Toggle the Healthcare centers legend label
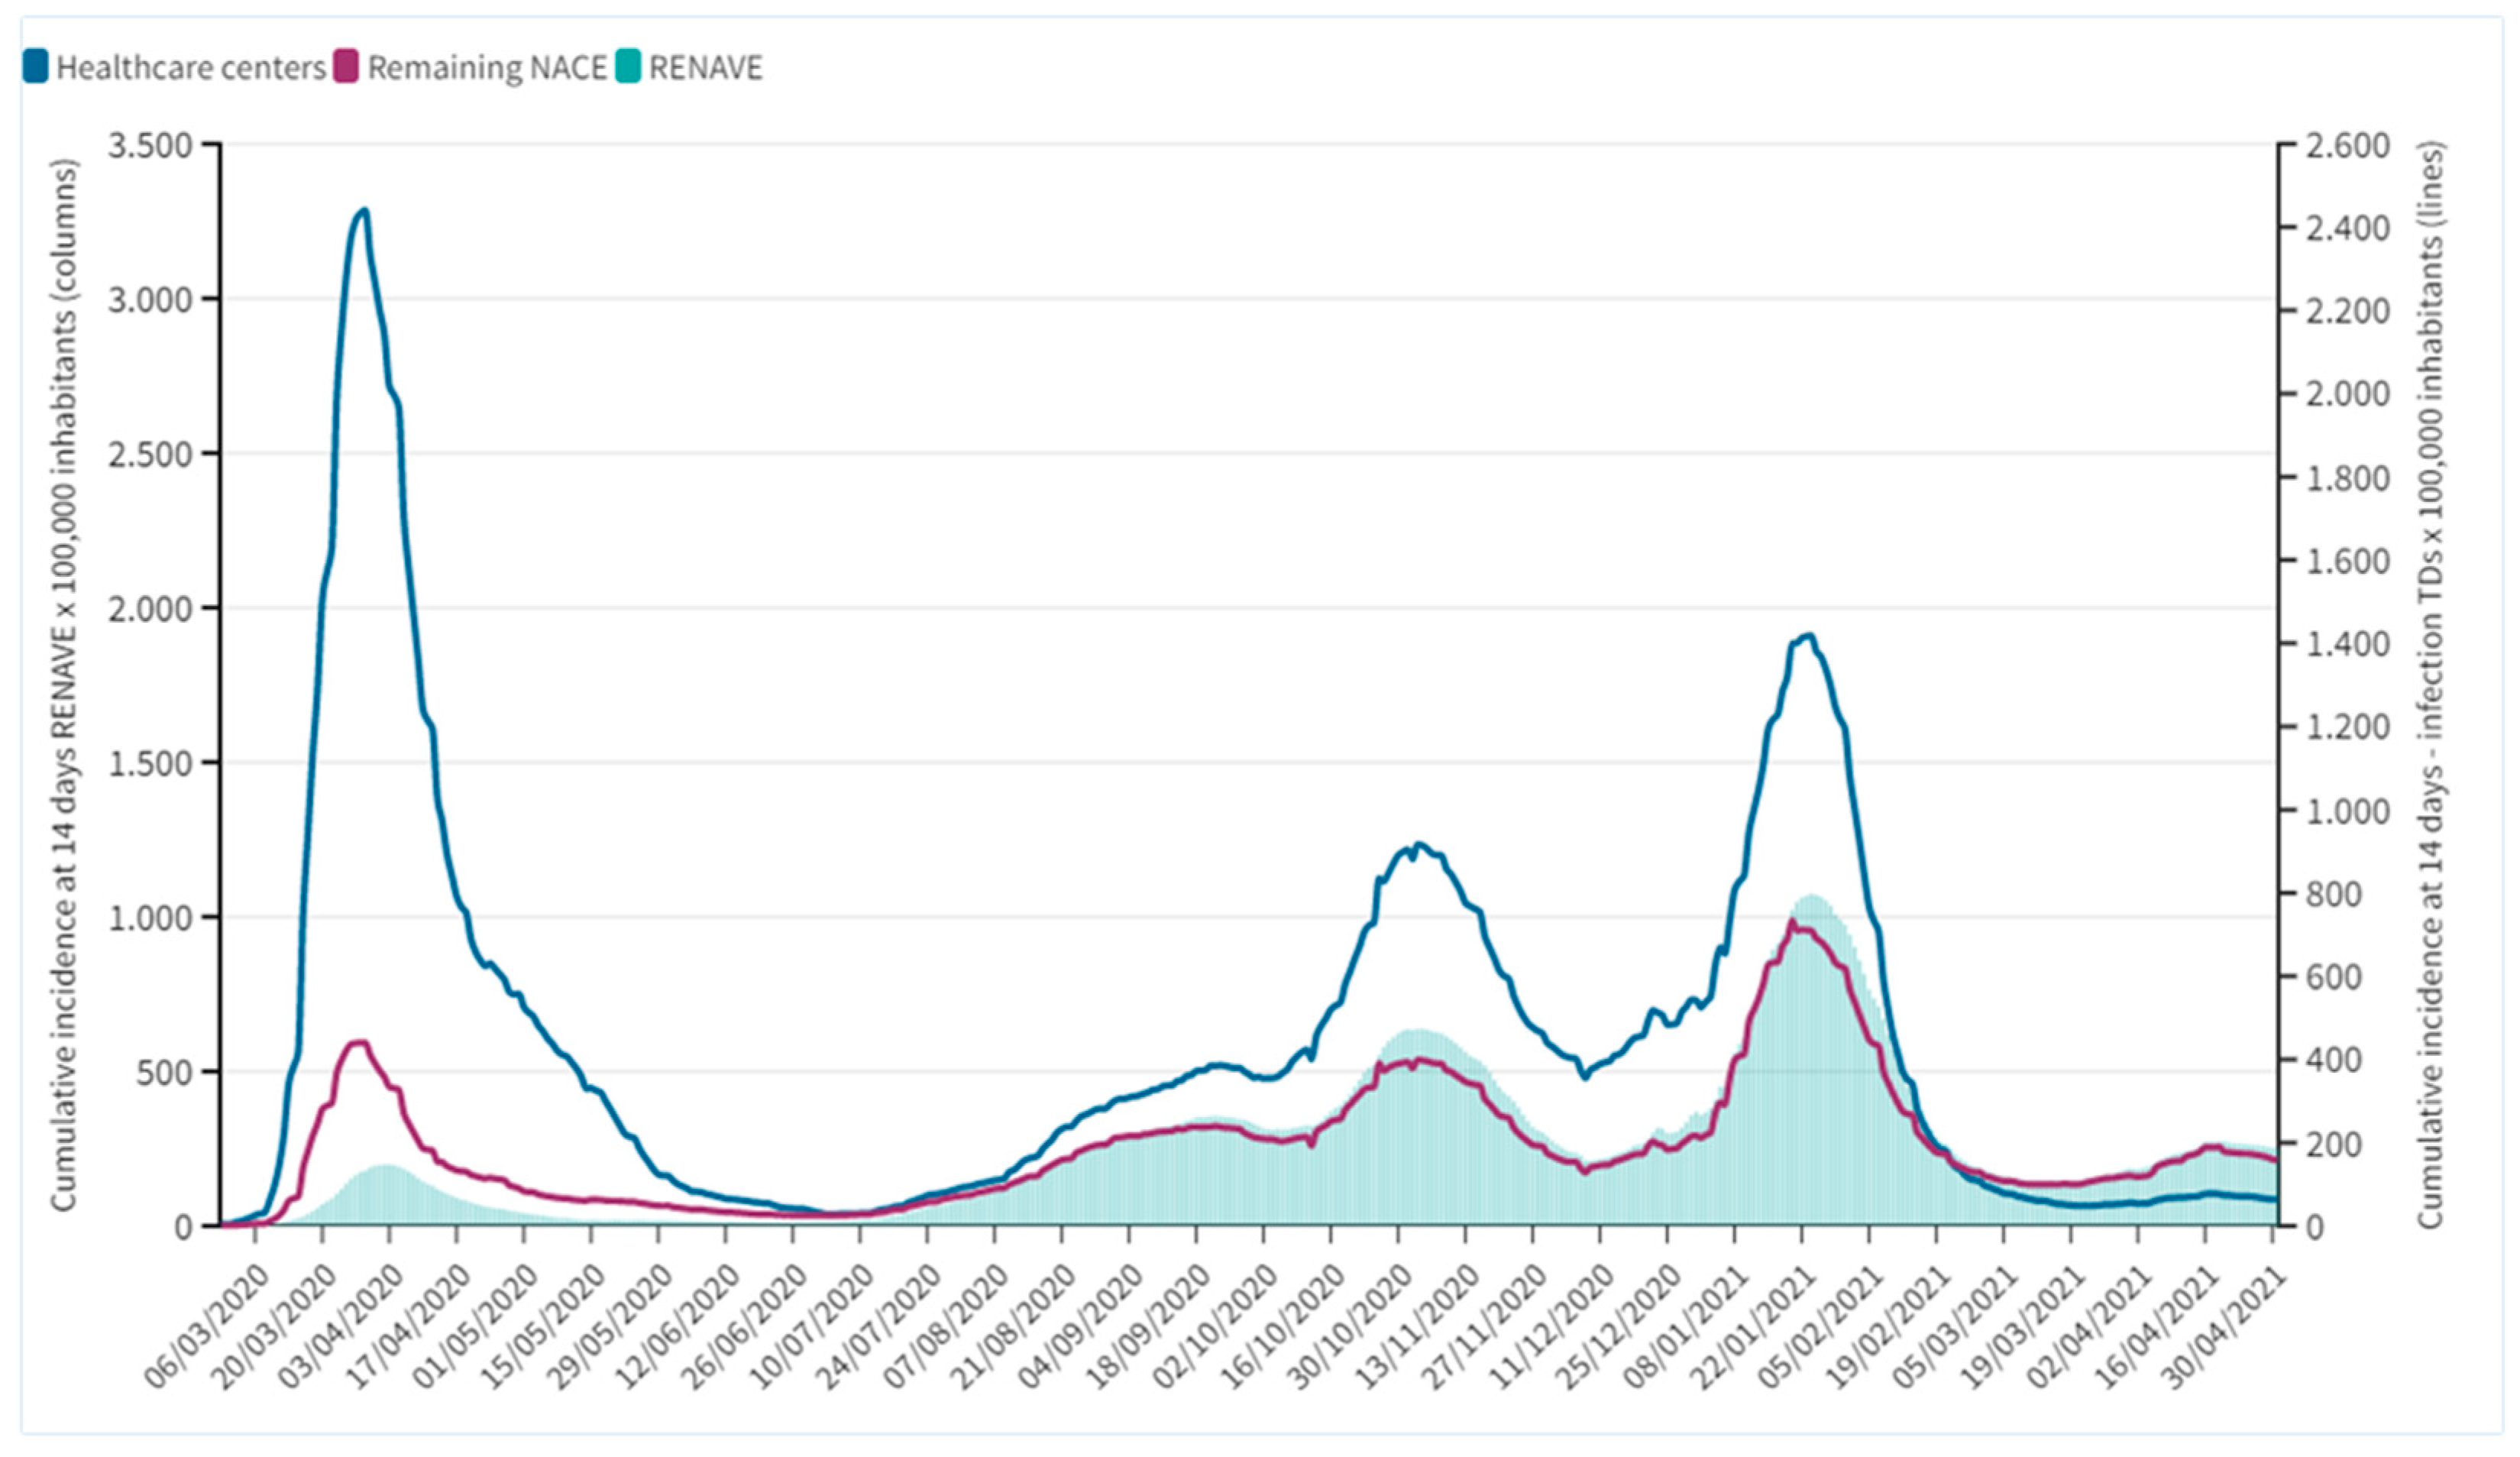Viewport: 2520px width, 1457px height. (x=190, y=68)
